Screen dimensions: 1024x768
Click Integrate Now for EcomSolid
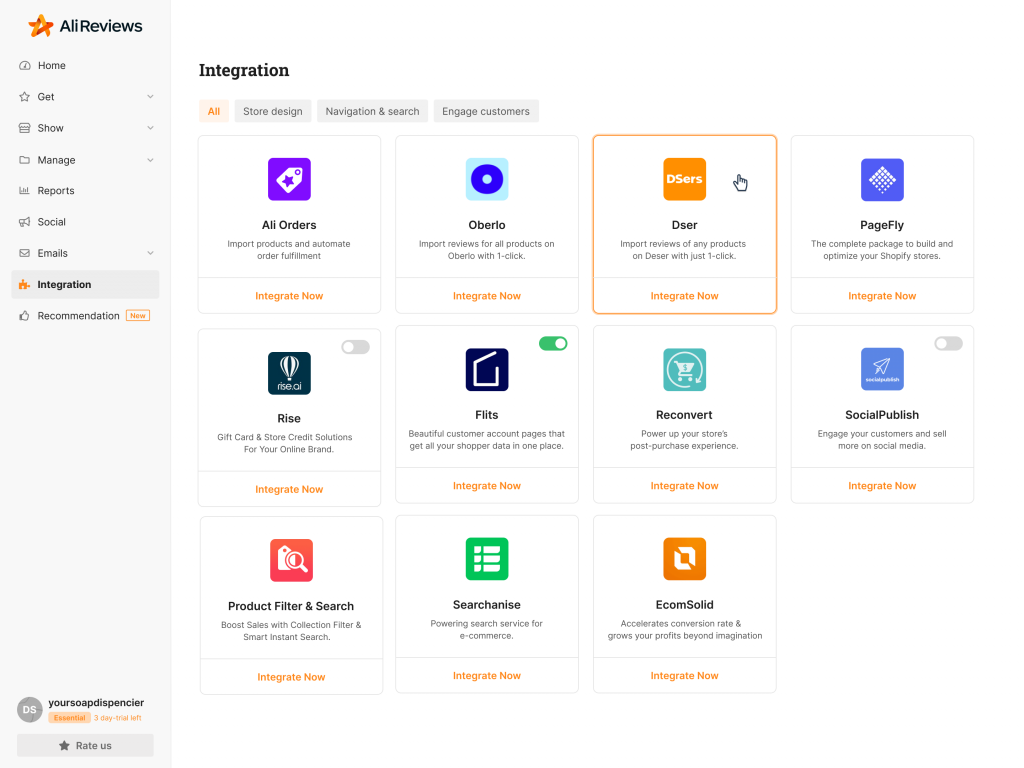[x=684, y=676]
